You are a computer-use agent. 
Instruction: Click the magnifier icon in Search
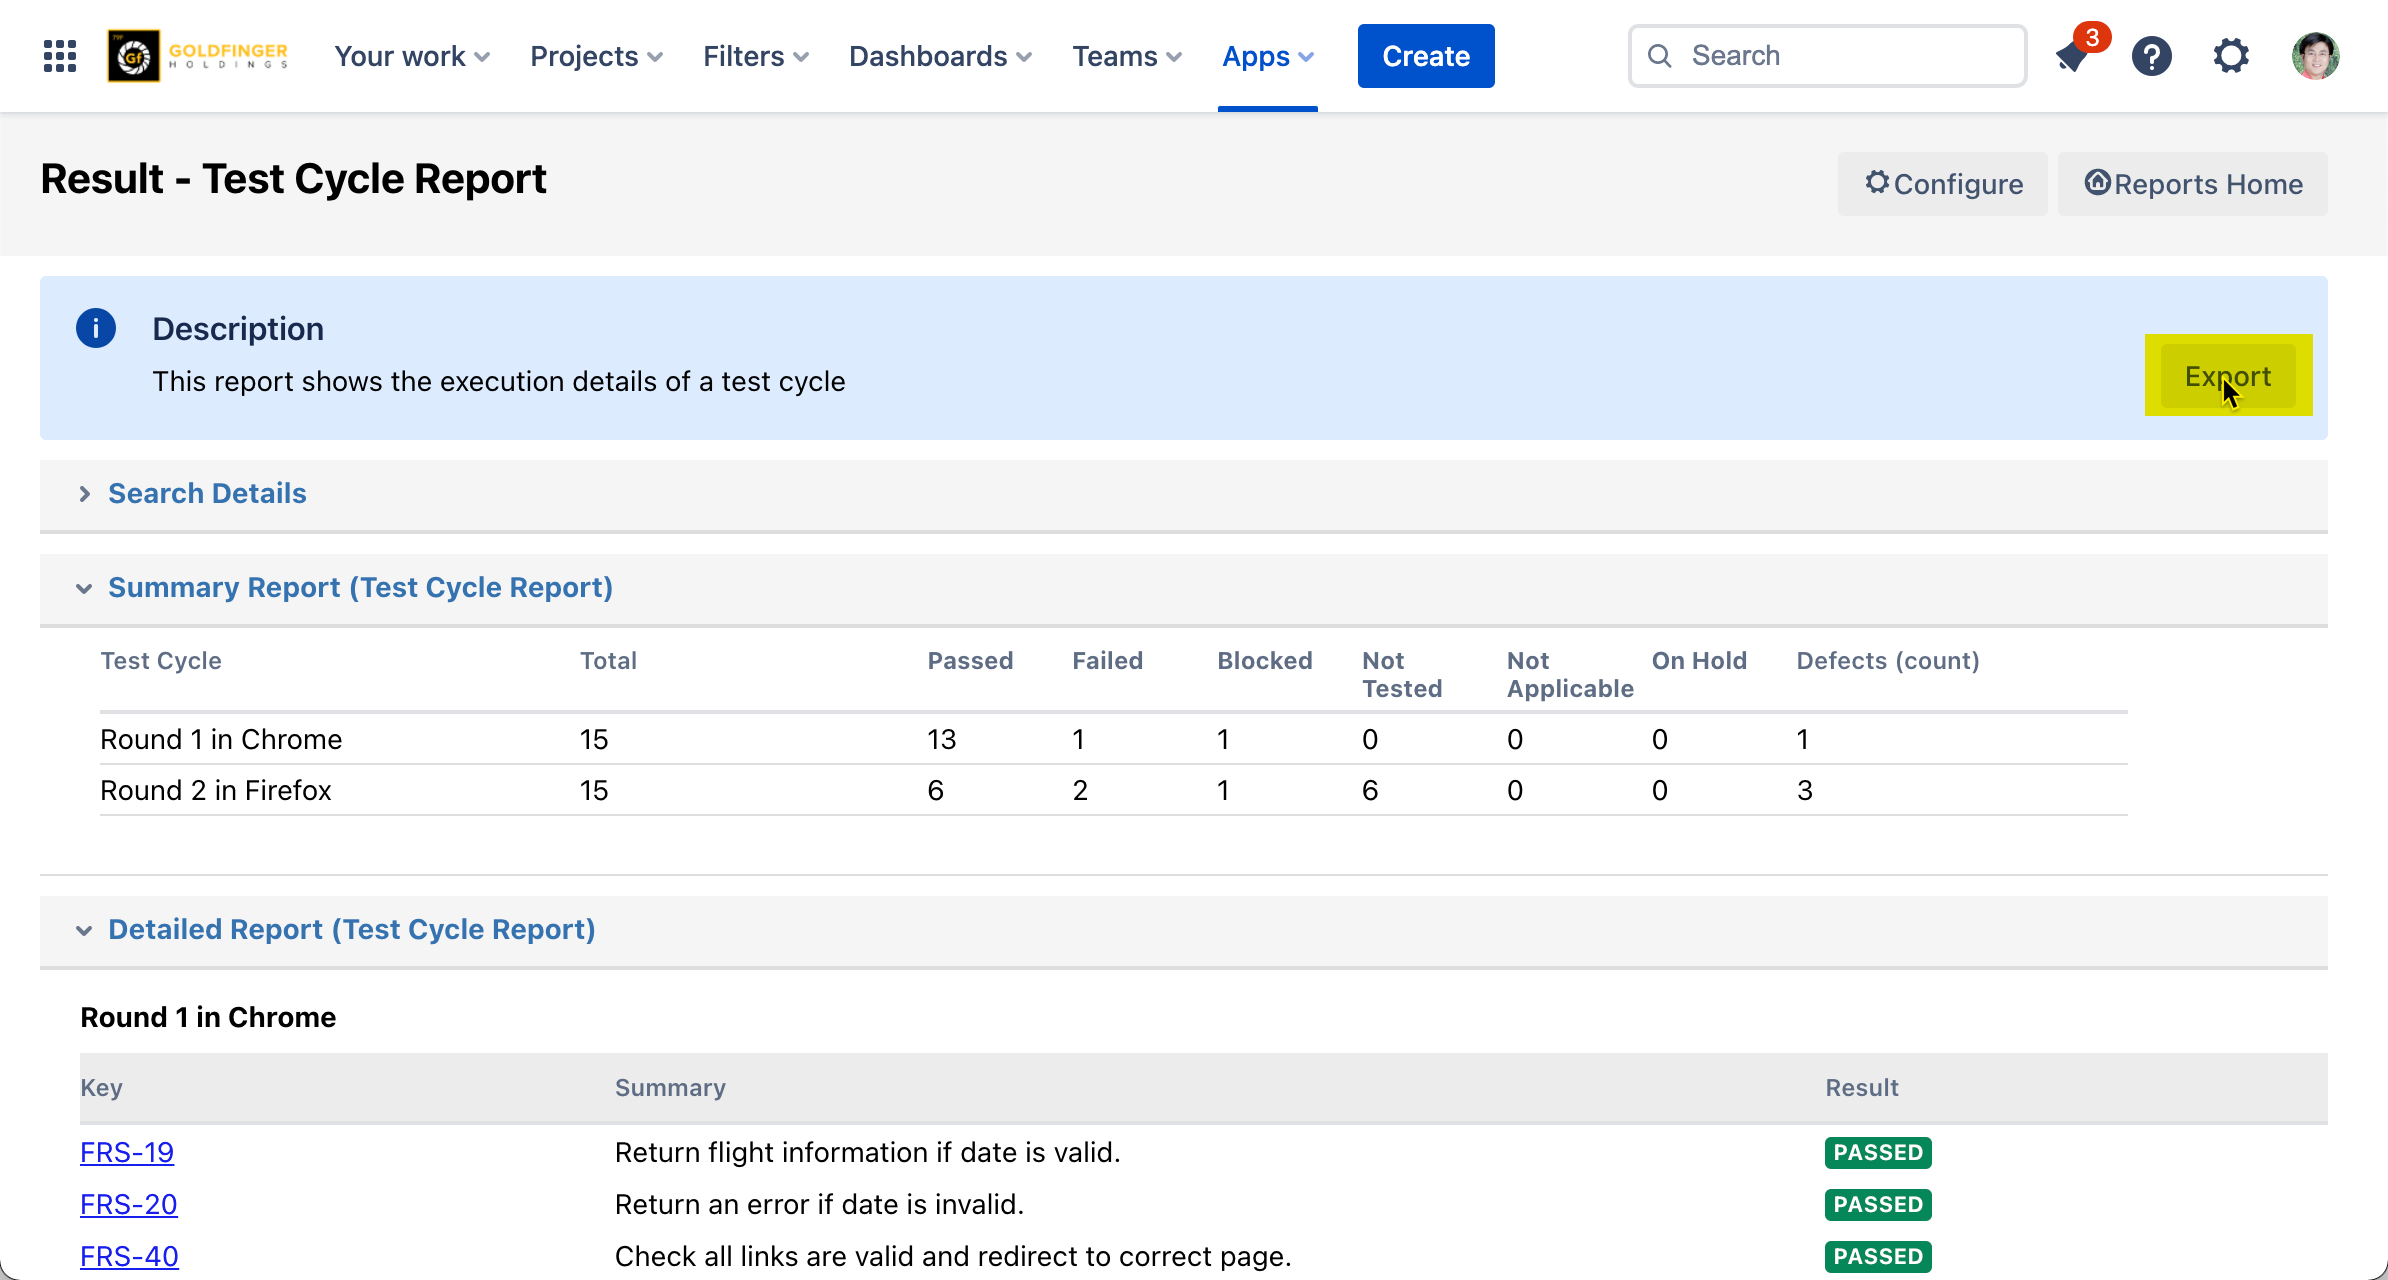point(1660,56)
